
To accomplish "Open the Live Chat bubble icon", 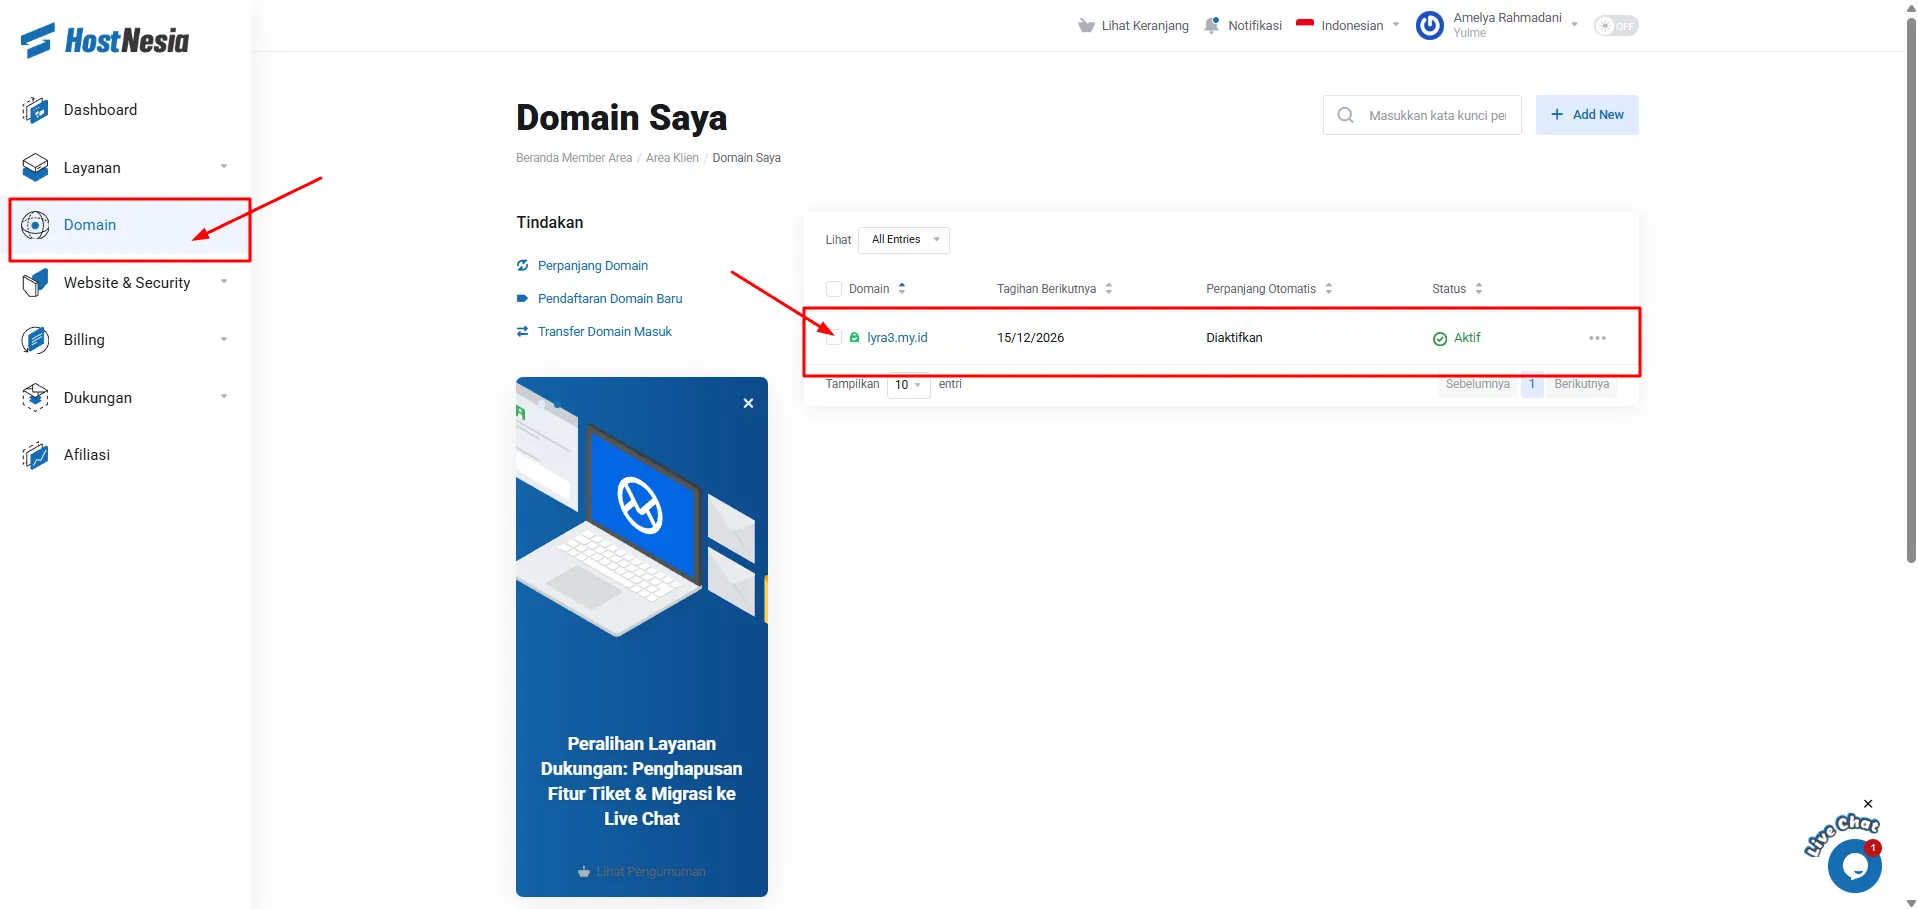I will pos(1854,866).
